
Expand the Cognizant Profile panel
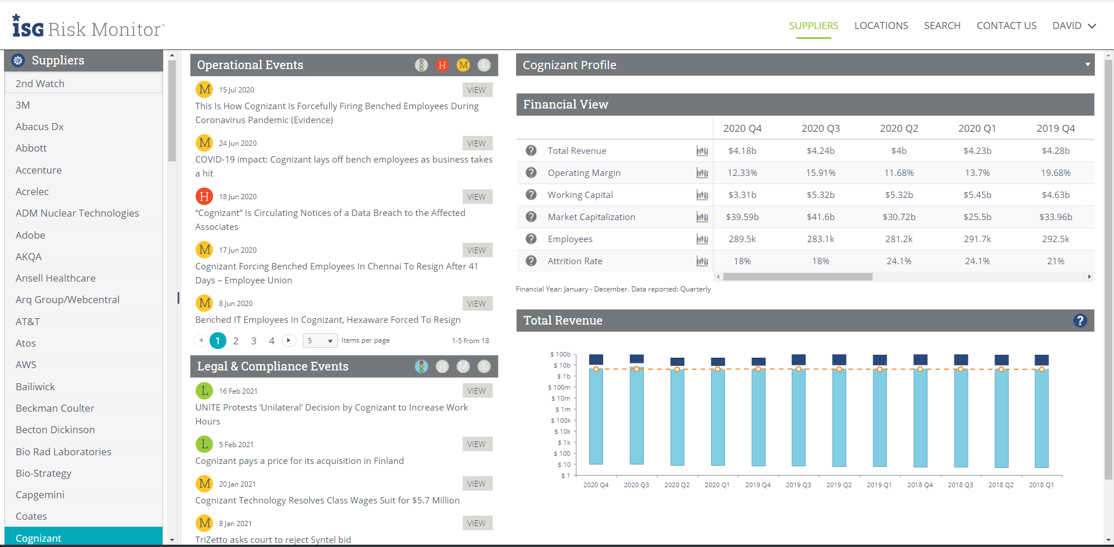1087,65
